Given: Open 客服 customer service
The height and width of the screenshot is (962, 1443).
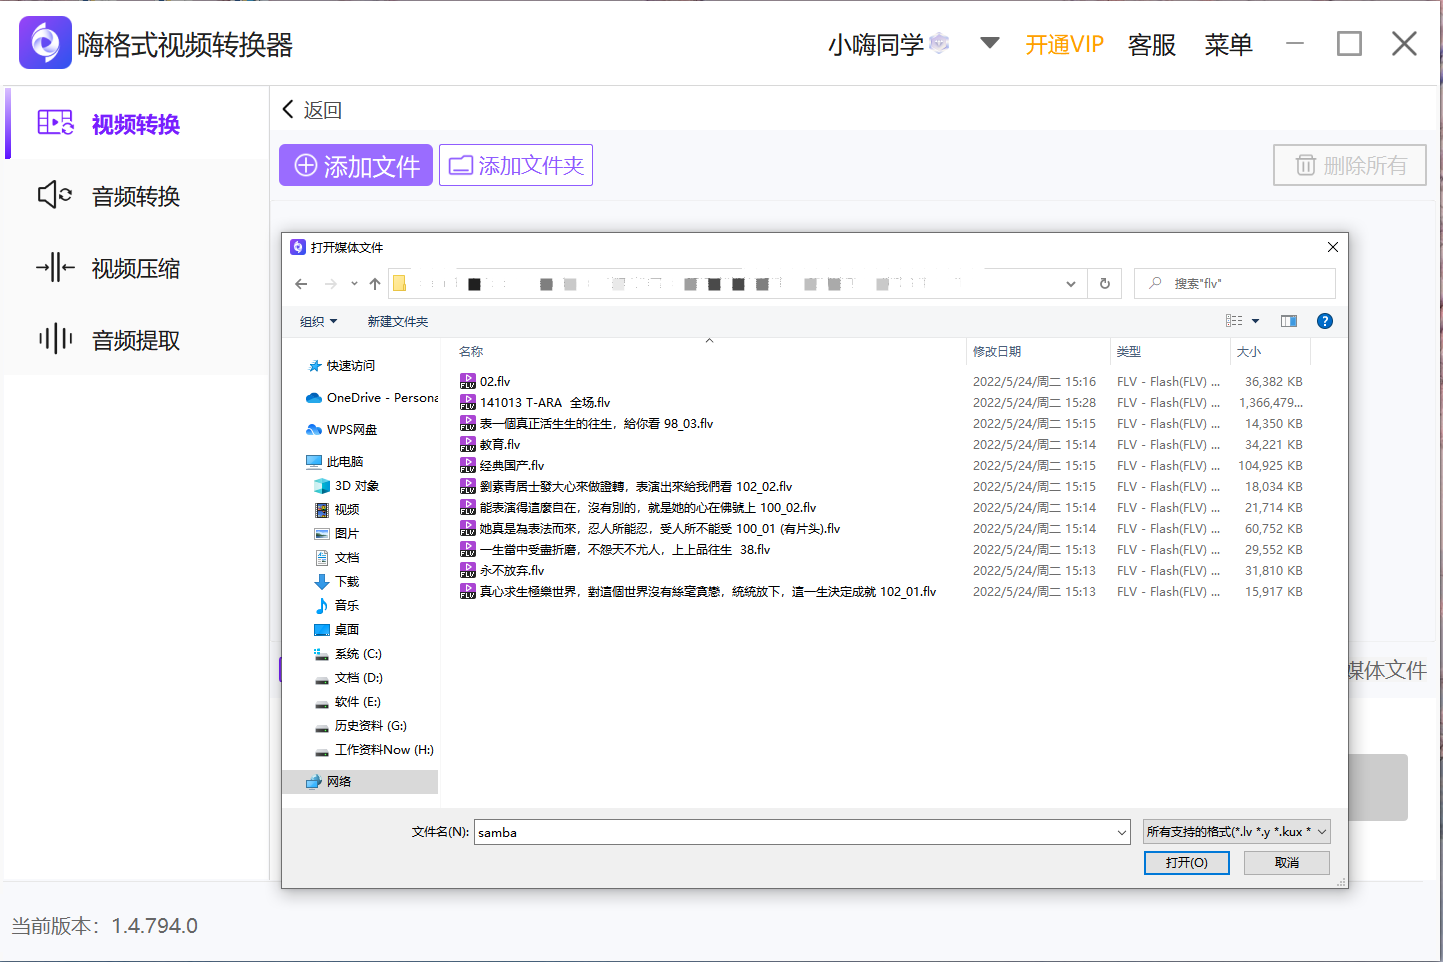Looking at the screenshot, I should click(1152, 44).
